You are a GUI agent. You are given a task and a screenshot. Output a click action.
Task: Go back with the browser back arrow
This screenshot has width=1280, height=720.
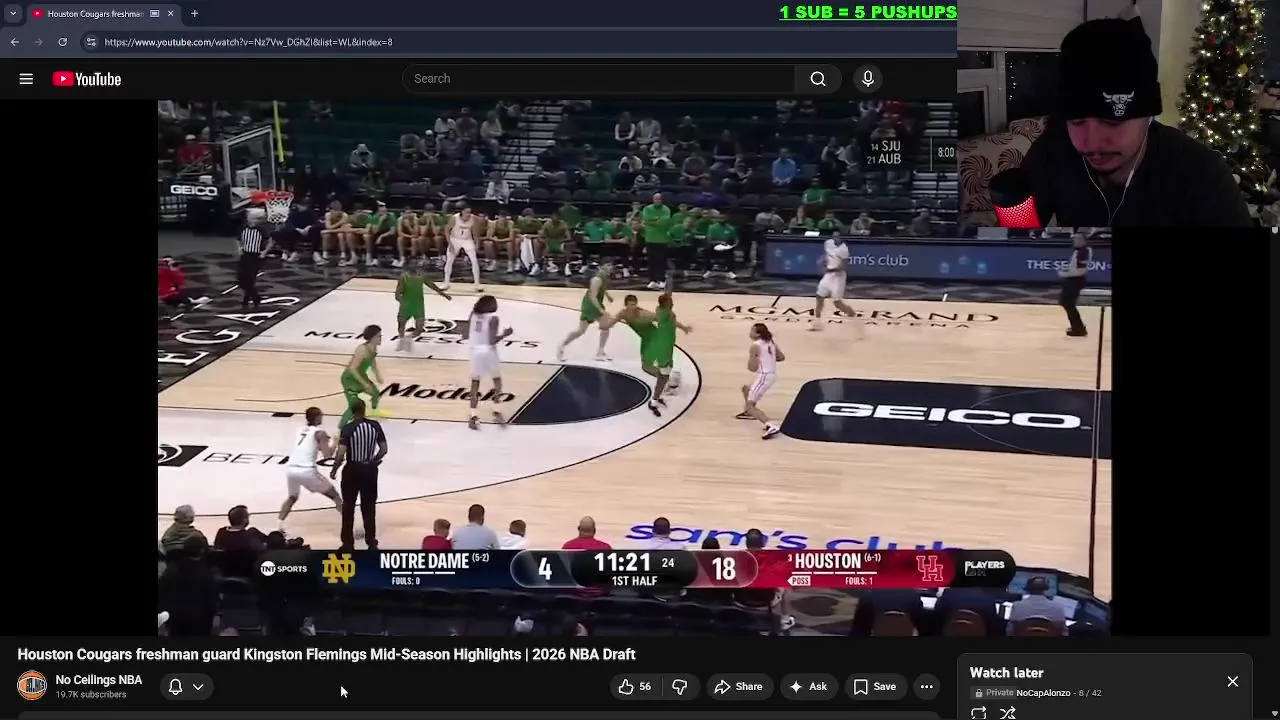[x=14, y=42]
